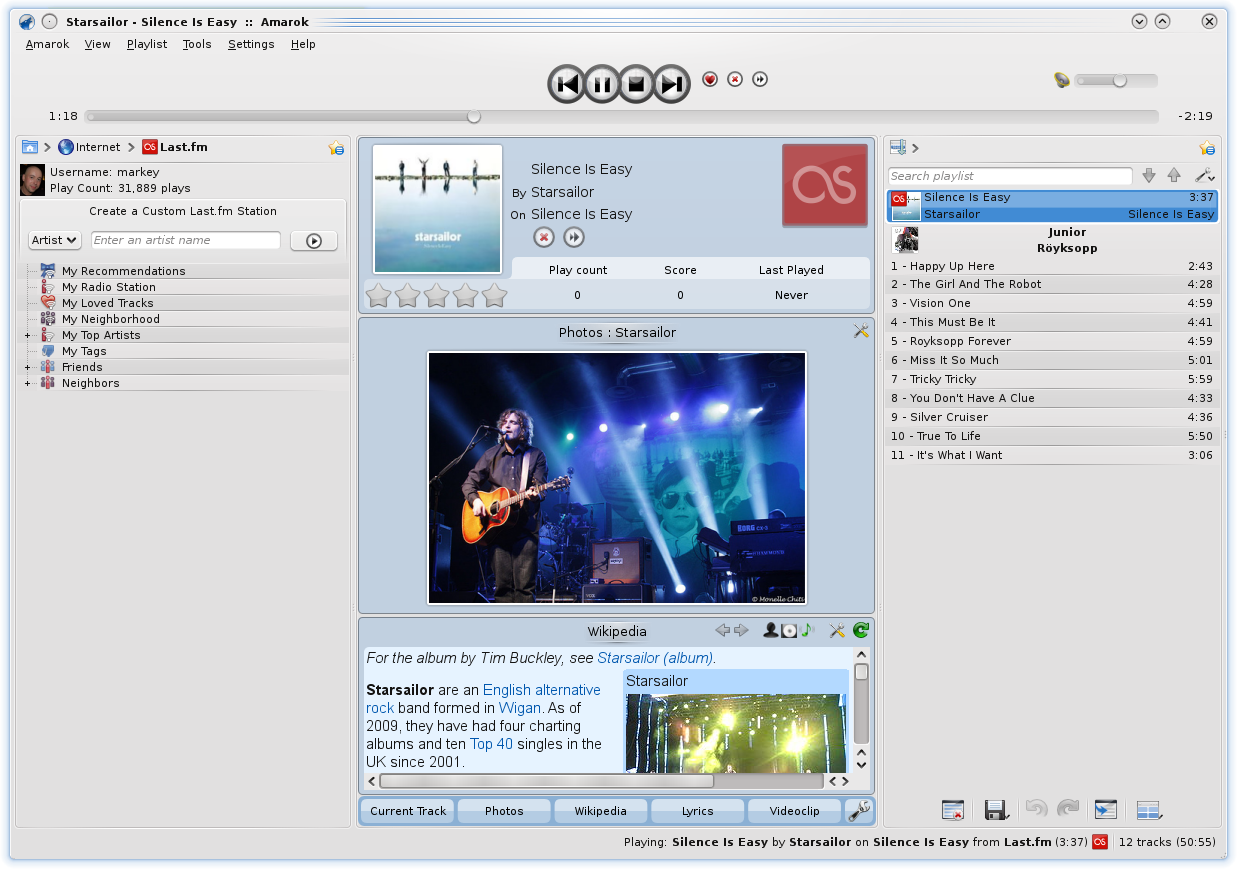Click the large Last.fm logo emblem
Screen dimensions: 1237x870
(x=825, y=185)
